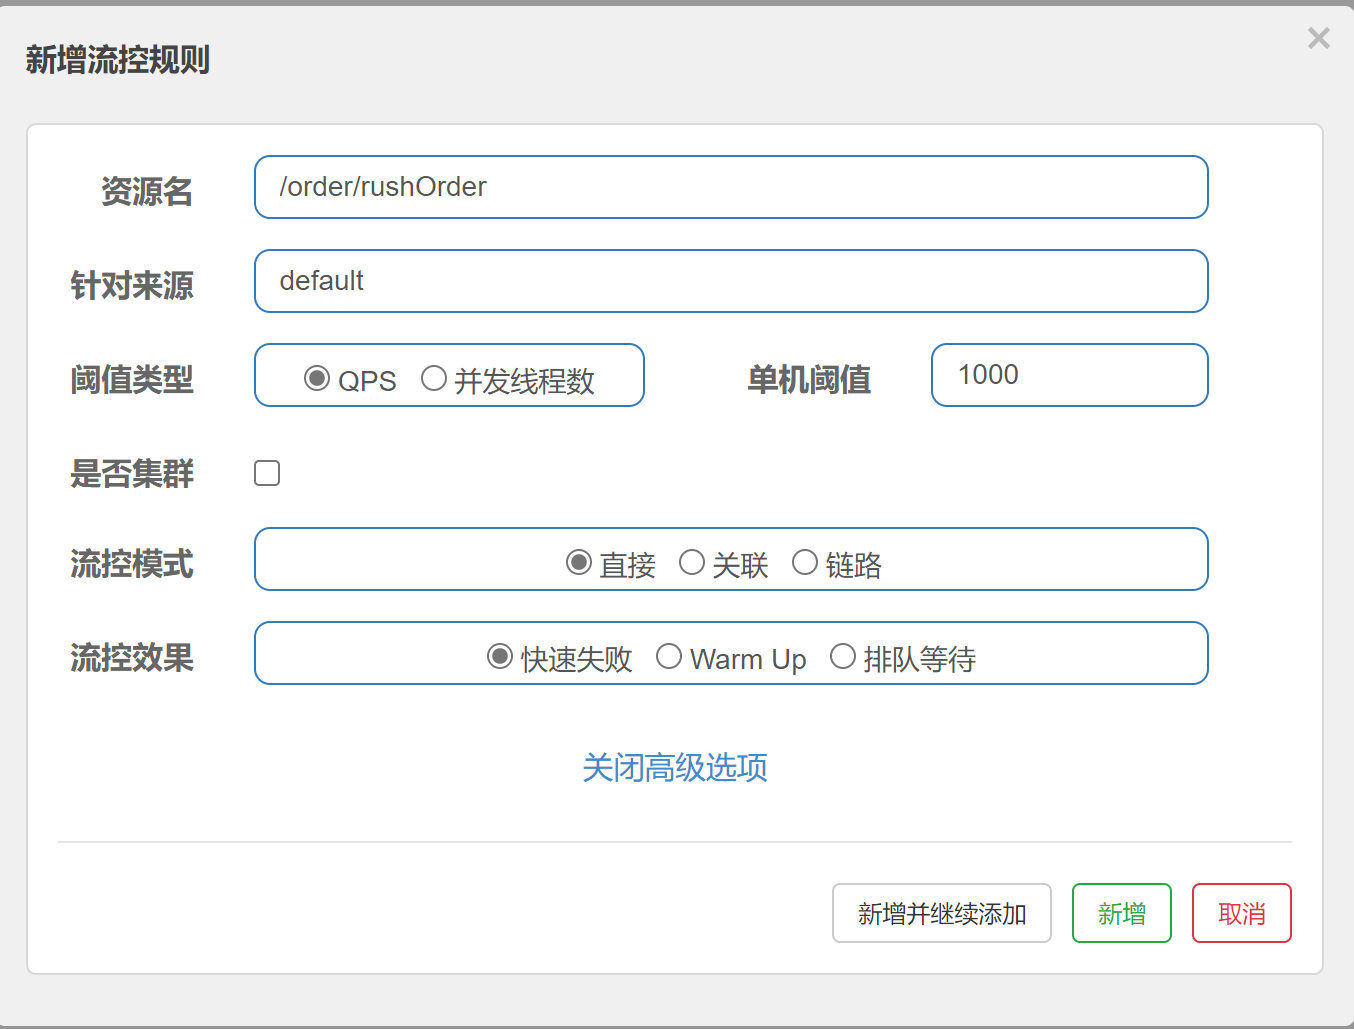Click the 针对来源 field showing default

tap(731, 281)
